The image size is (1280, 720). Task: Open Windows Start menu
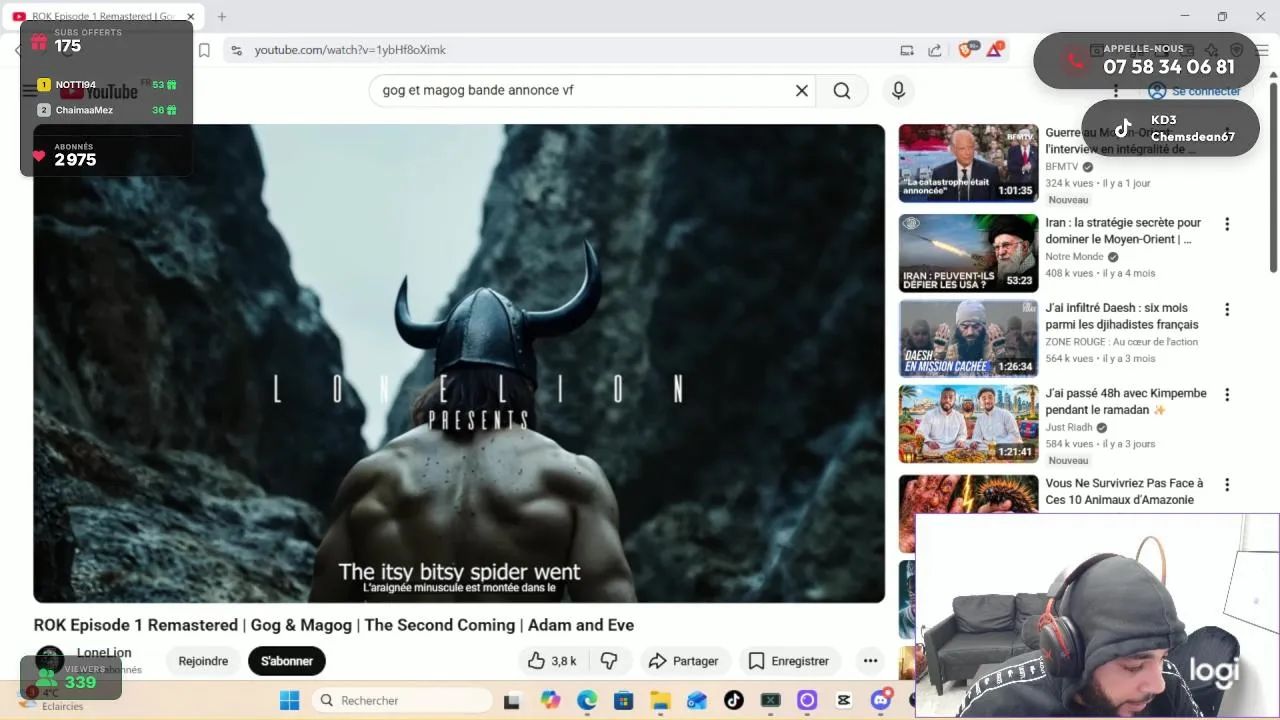click(x=289, y=700)
